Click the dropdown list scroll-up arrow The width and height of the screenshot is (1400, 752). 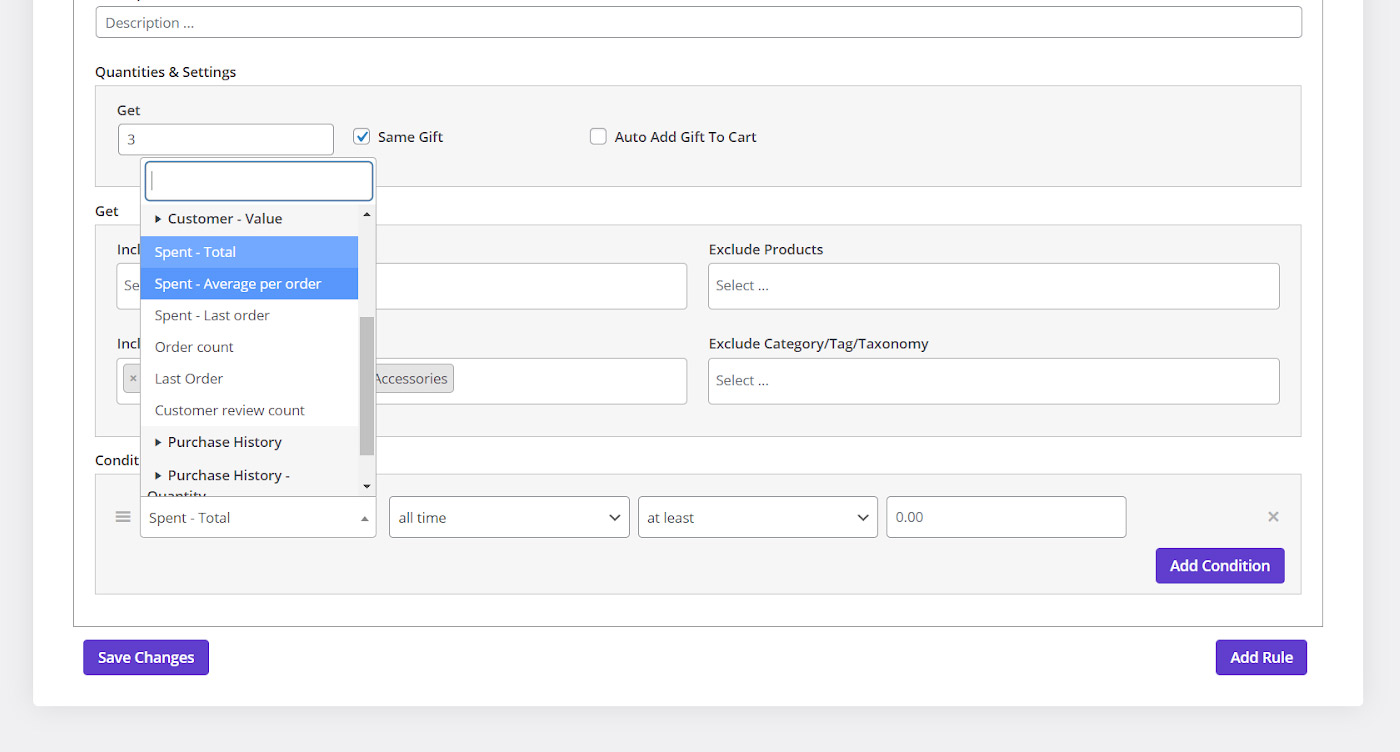(x=366, y=215)
